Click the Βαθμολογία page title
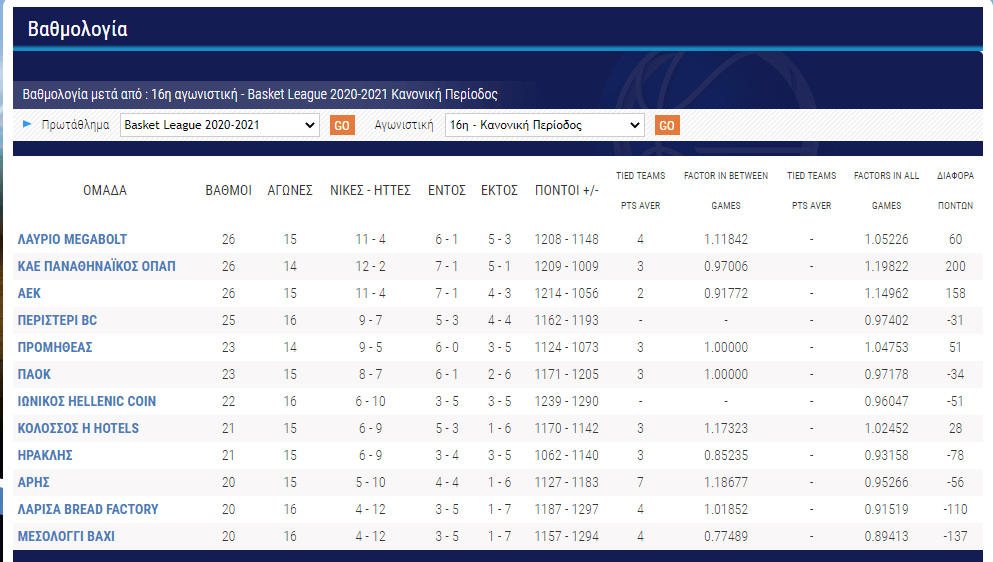 (x=77, y=29)
